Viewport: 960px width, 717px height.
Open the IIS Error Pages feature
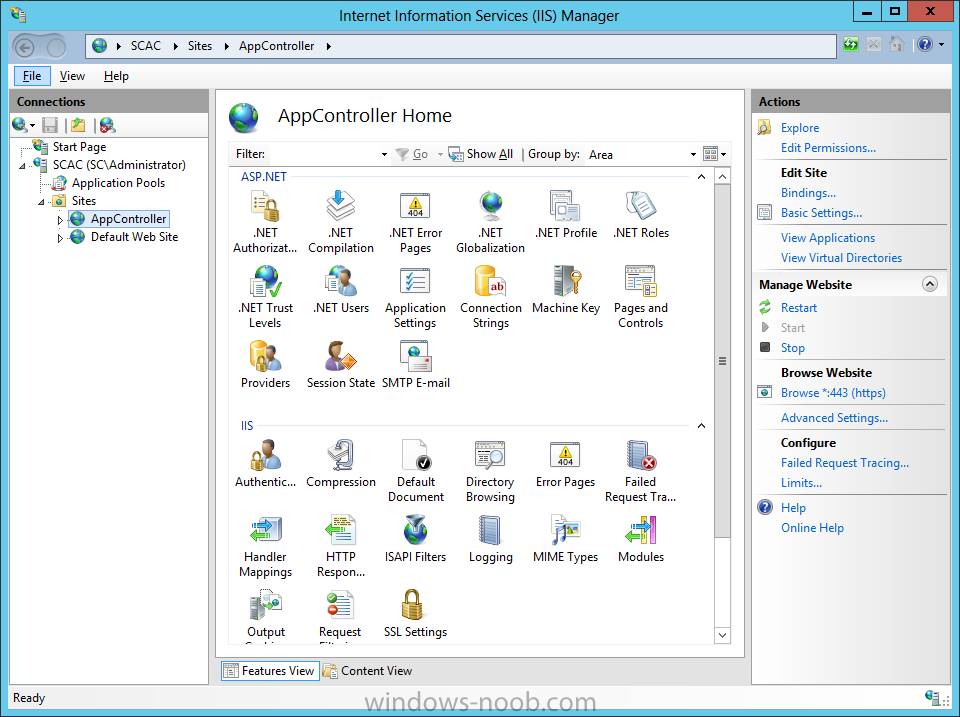tap(566, 464)
